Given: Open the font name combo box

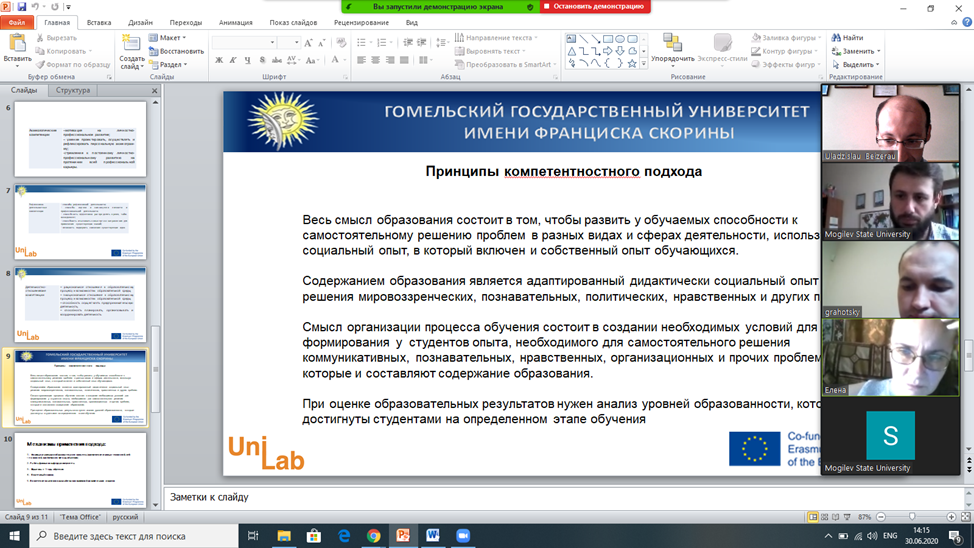Looking at the screenshot, I should click(x=244, y=42).
